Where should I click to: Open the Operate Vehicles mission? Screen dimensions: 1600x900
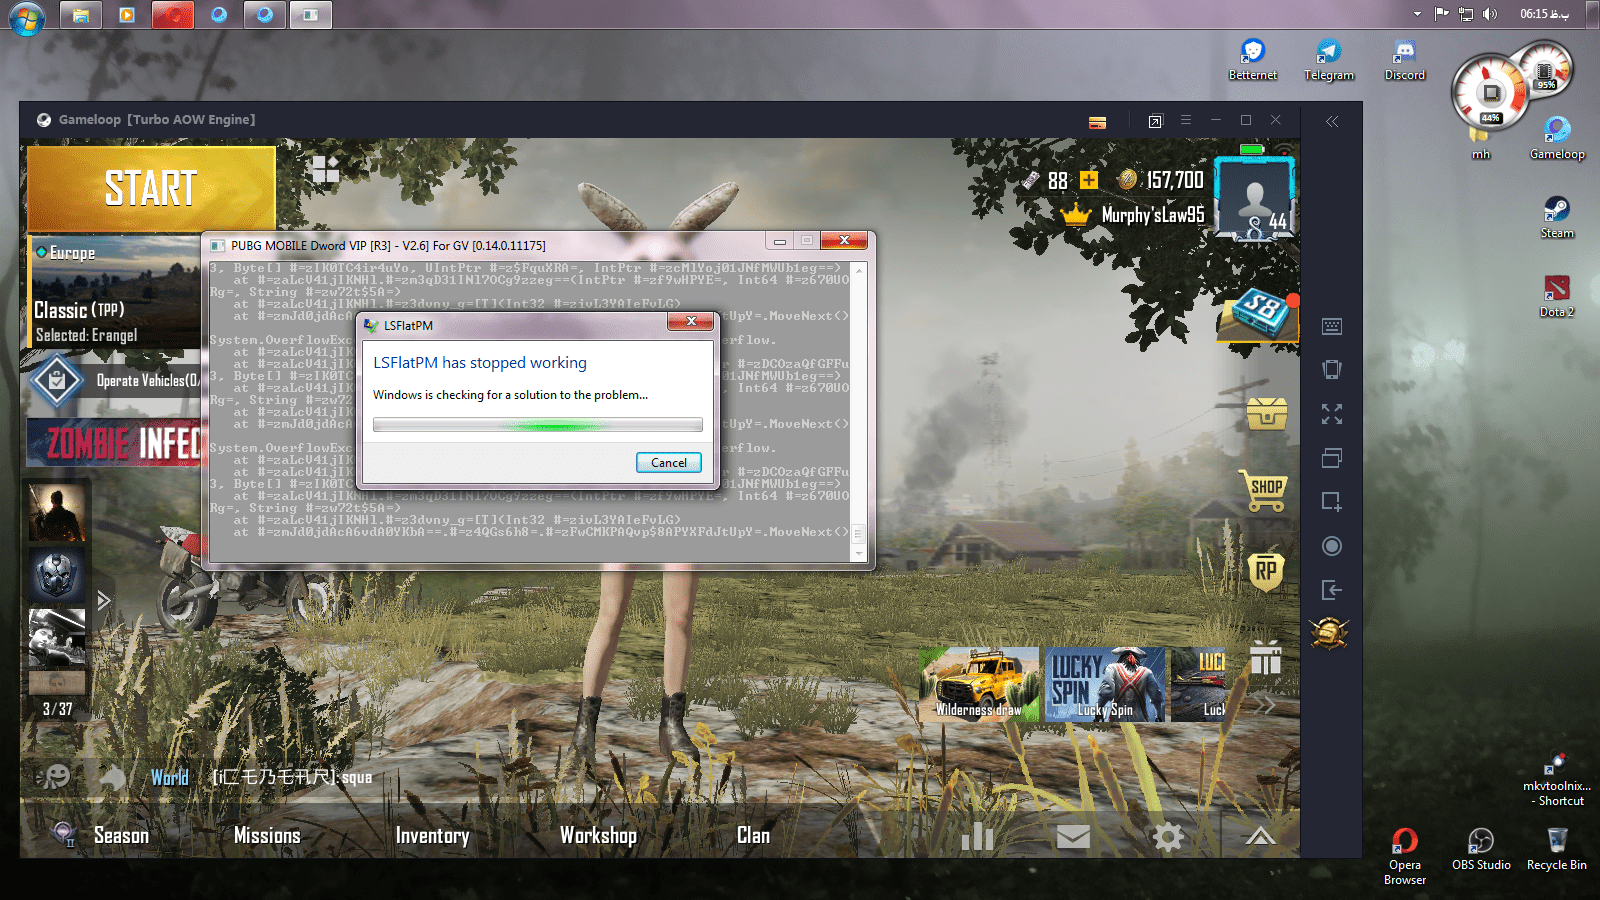point(114,380)
